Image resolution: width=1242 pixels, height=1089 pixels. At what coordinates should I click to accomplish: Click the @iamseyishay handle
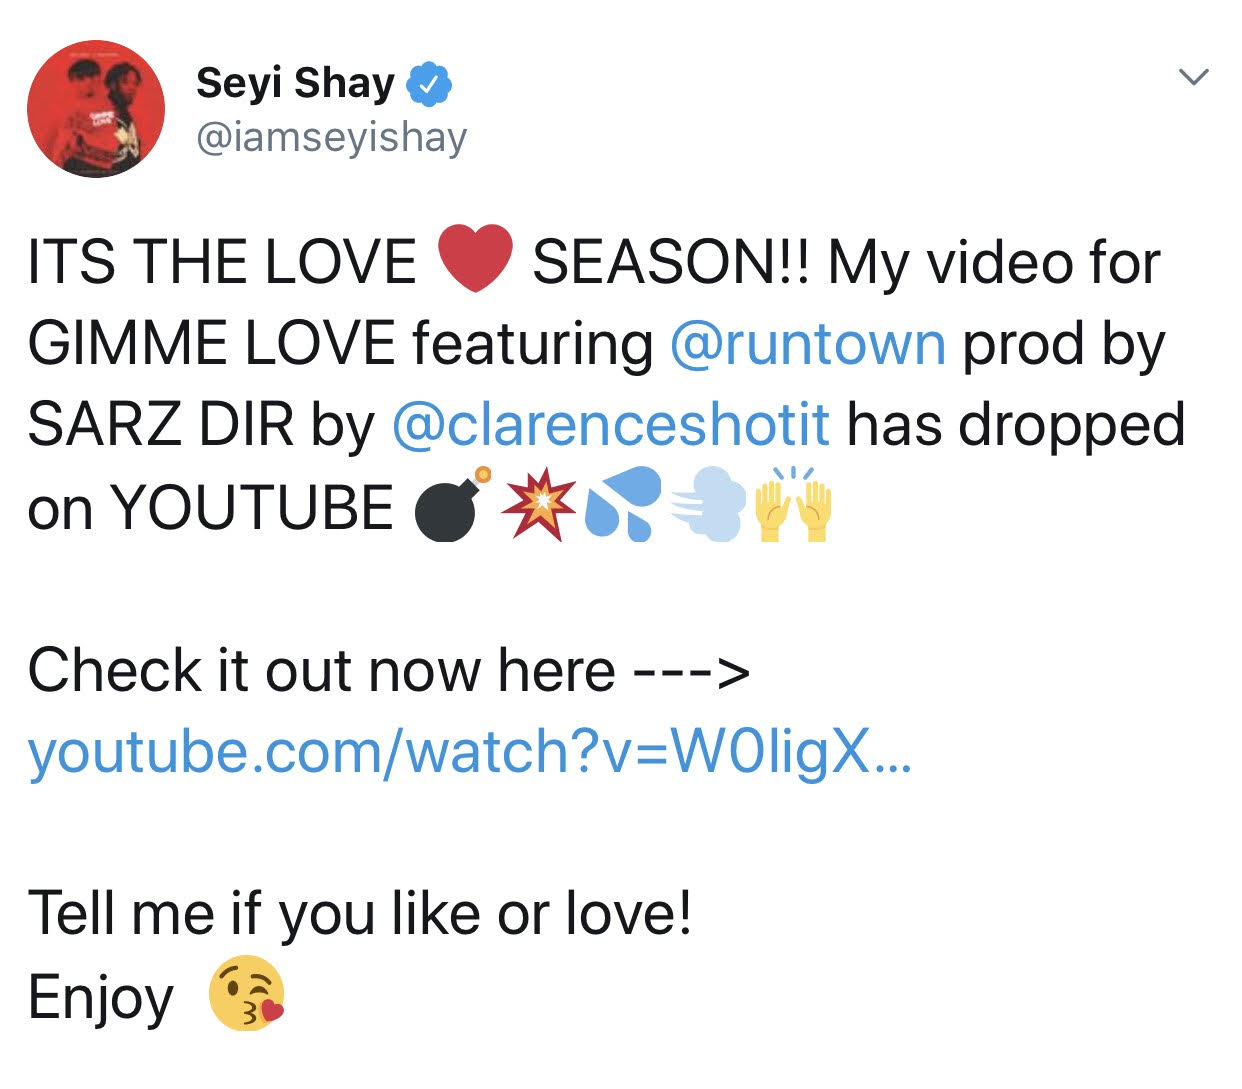click(332, 138)
